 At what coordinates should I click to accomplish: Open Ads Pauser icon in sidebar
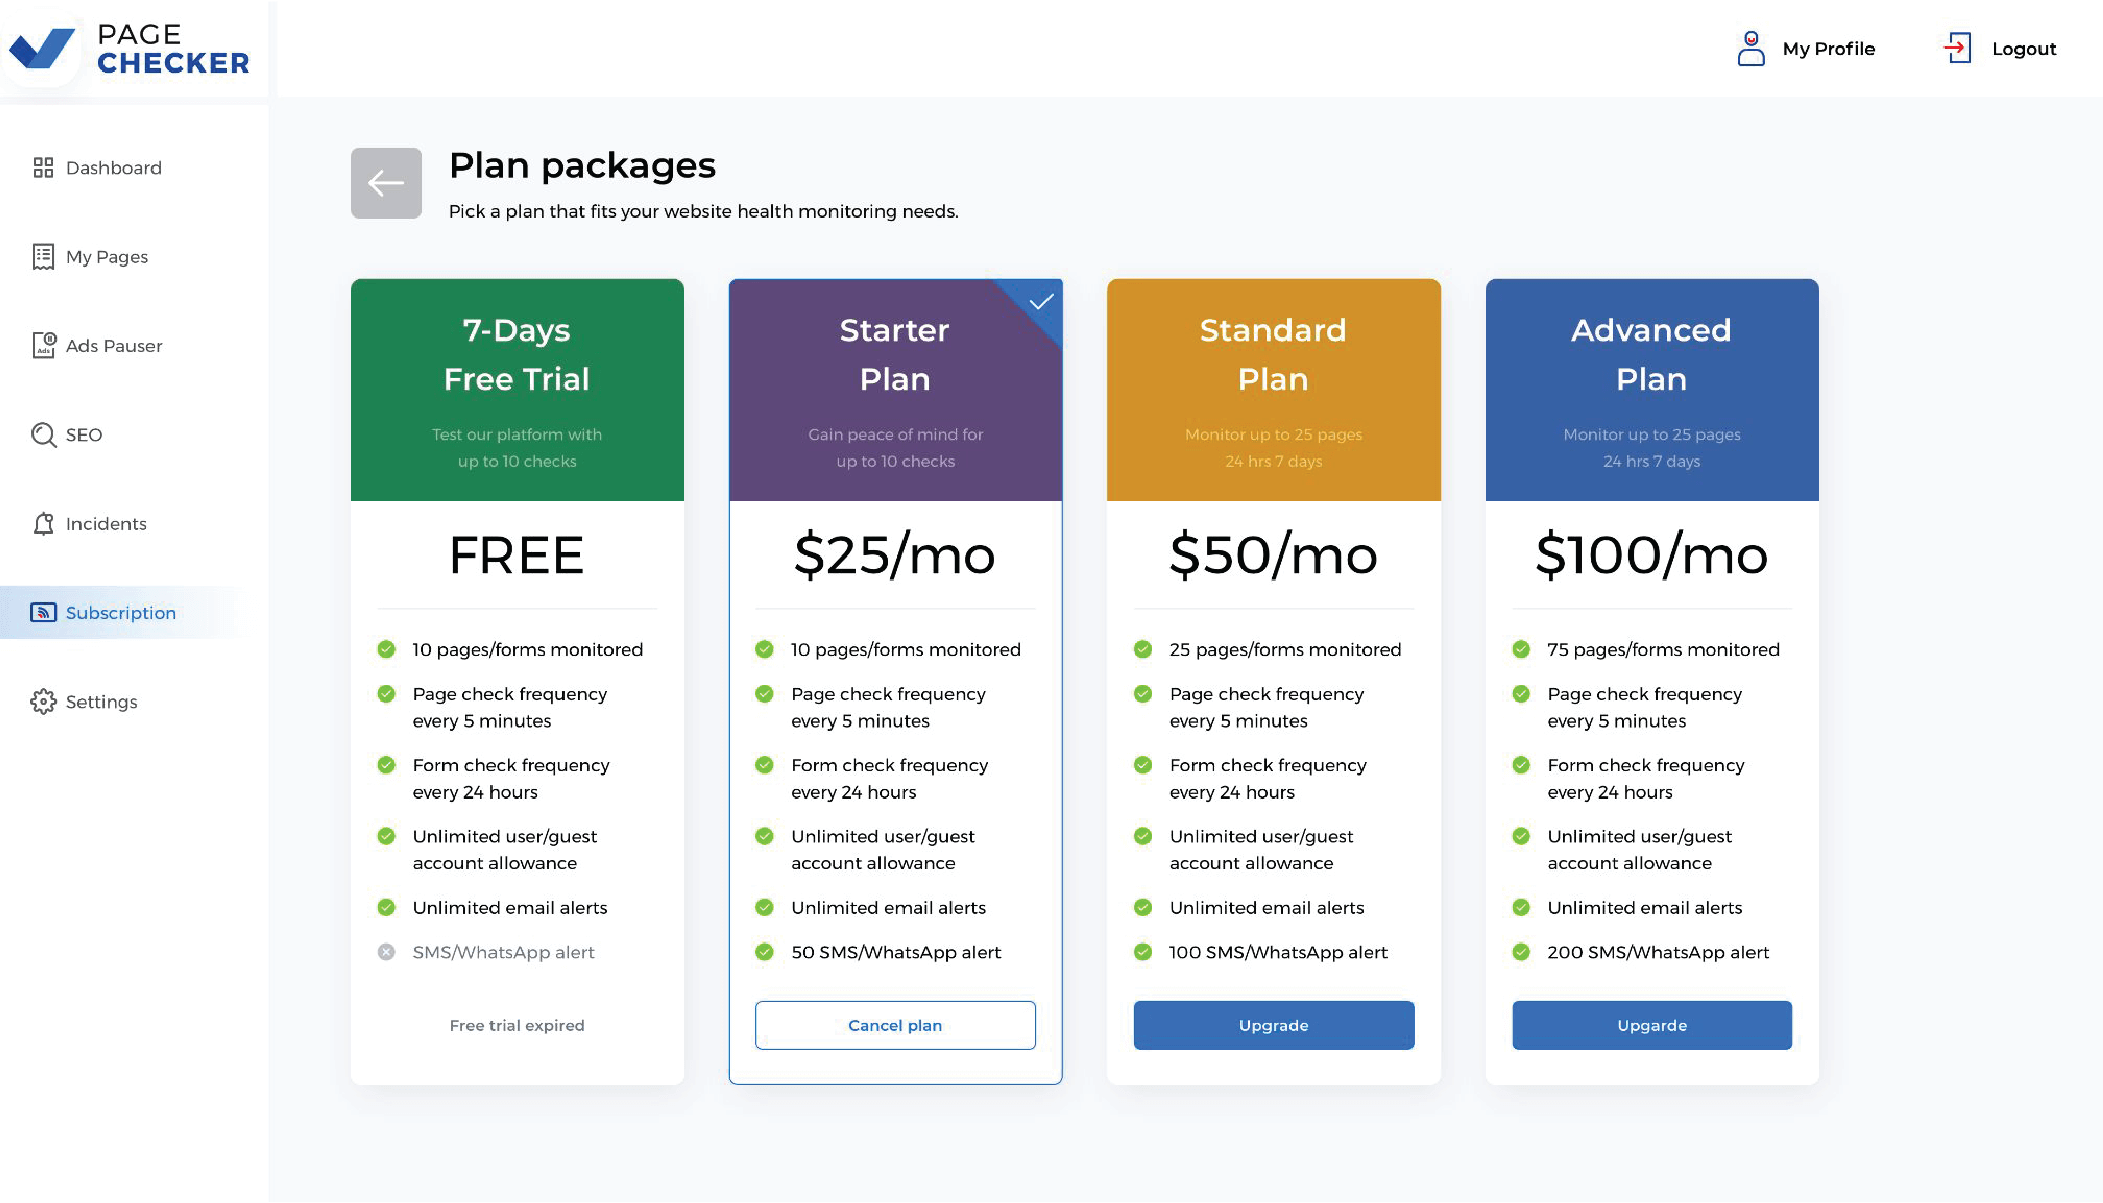[x=44, y=346]
